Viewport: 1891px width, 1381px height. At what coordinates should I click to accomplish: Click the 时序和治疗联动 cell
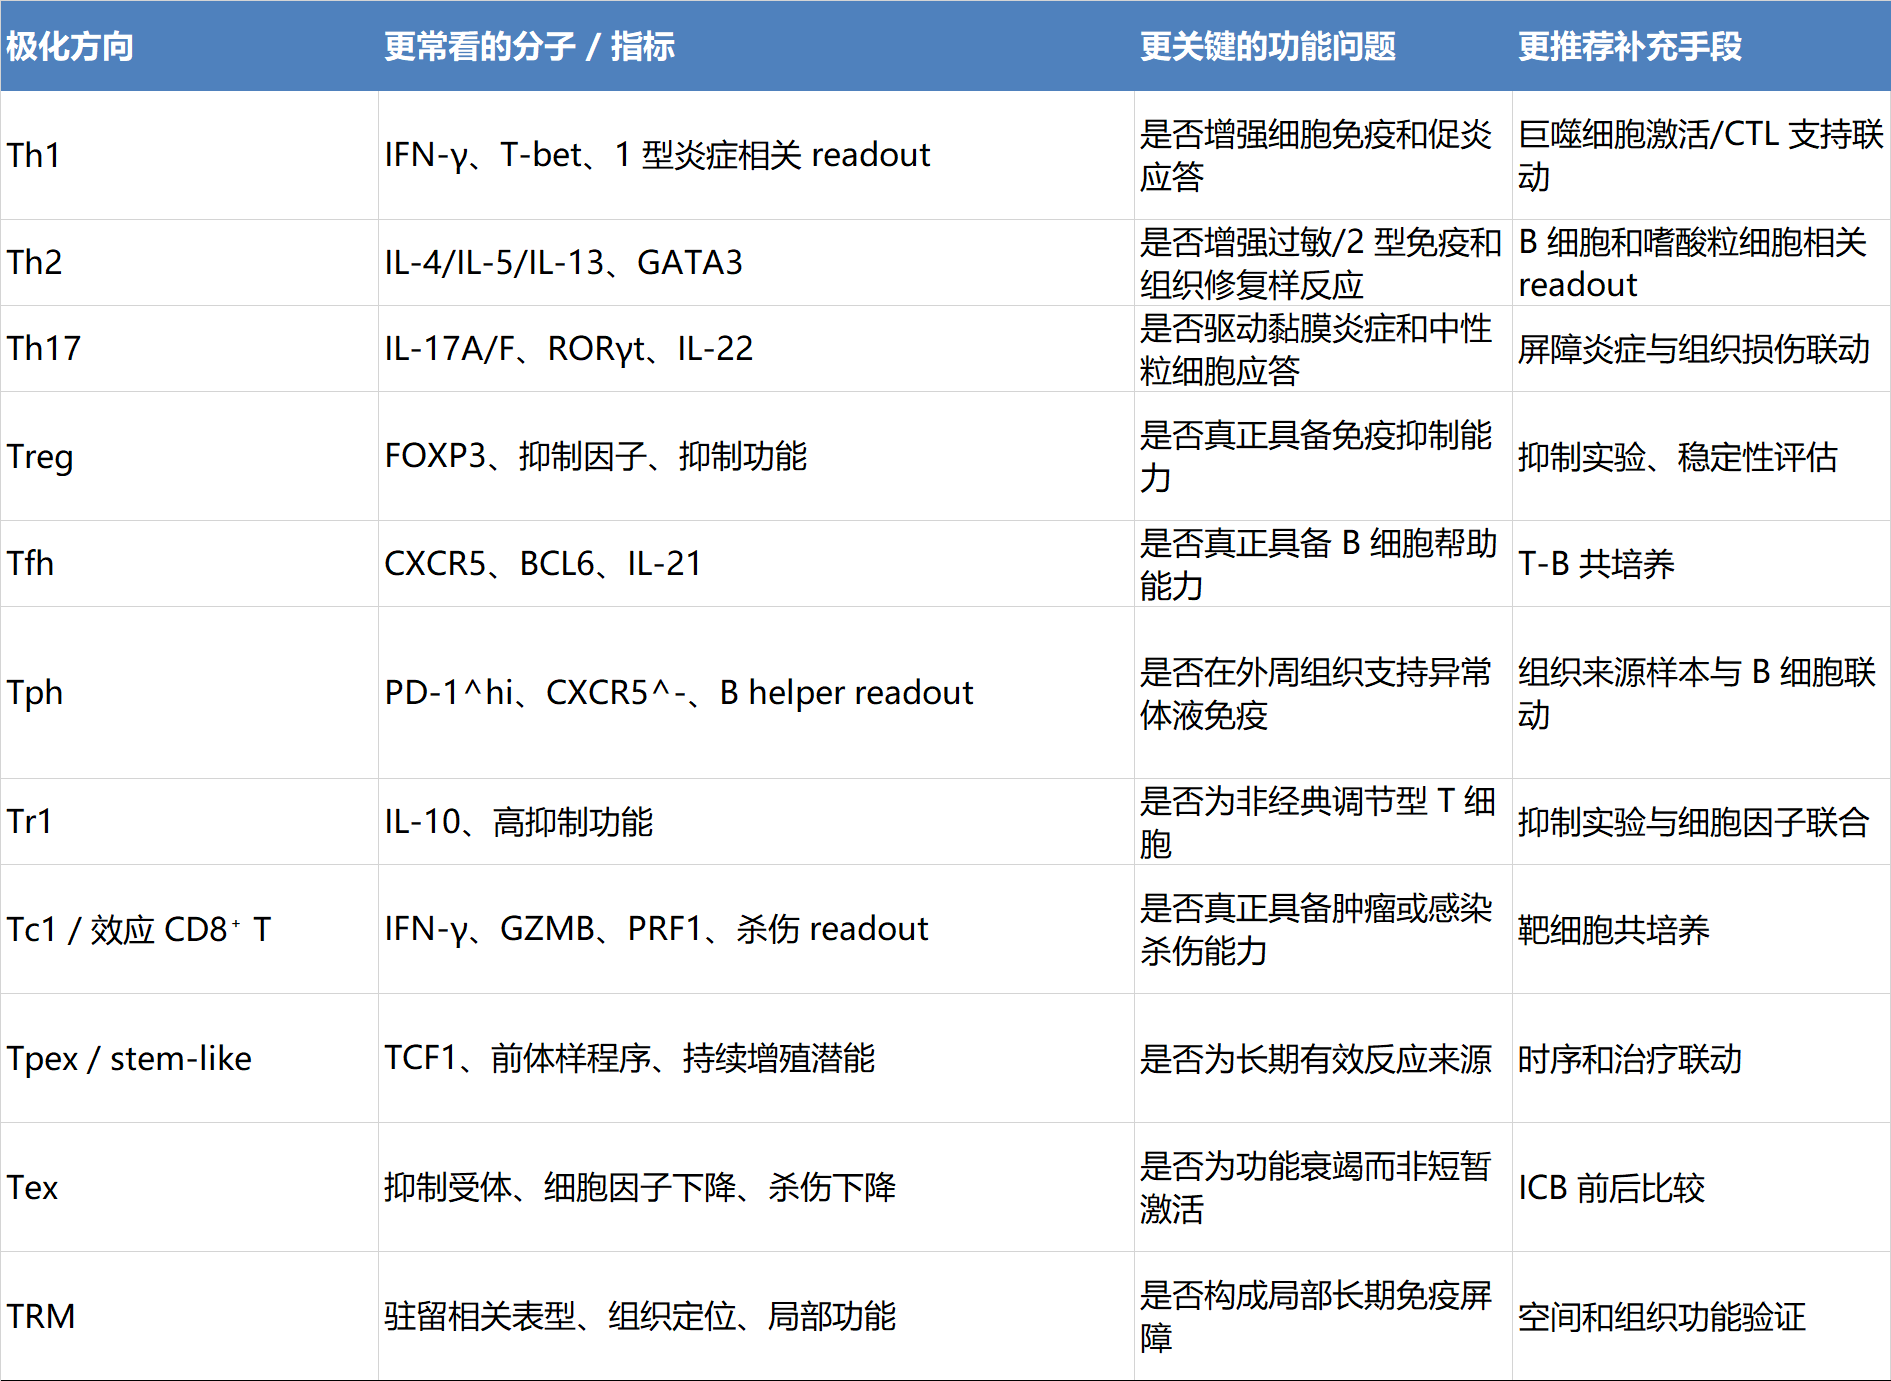1629,1058
